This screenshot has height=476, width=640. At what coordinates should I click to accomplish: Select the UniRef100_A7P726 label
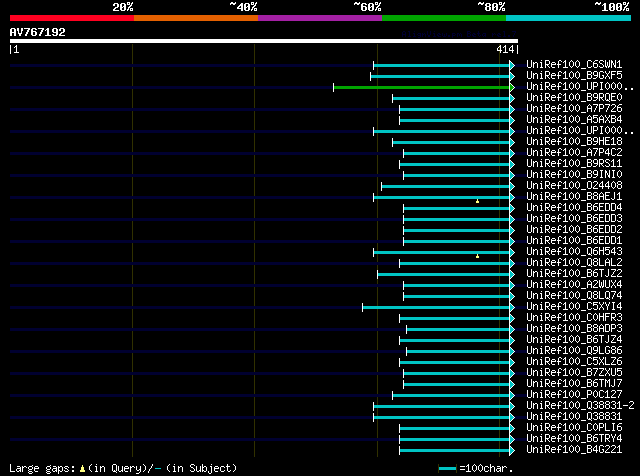pos(574,109)
